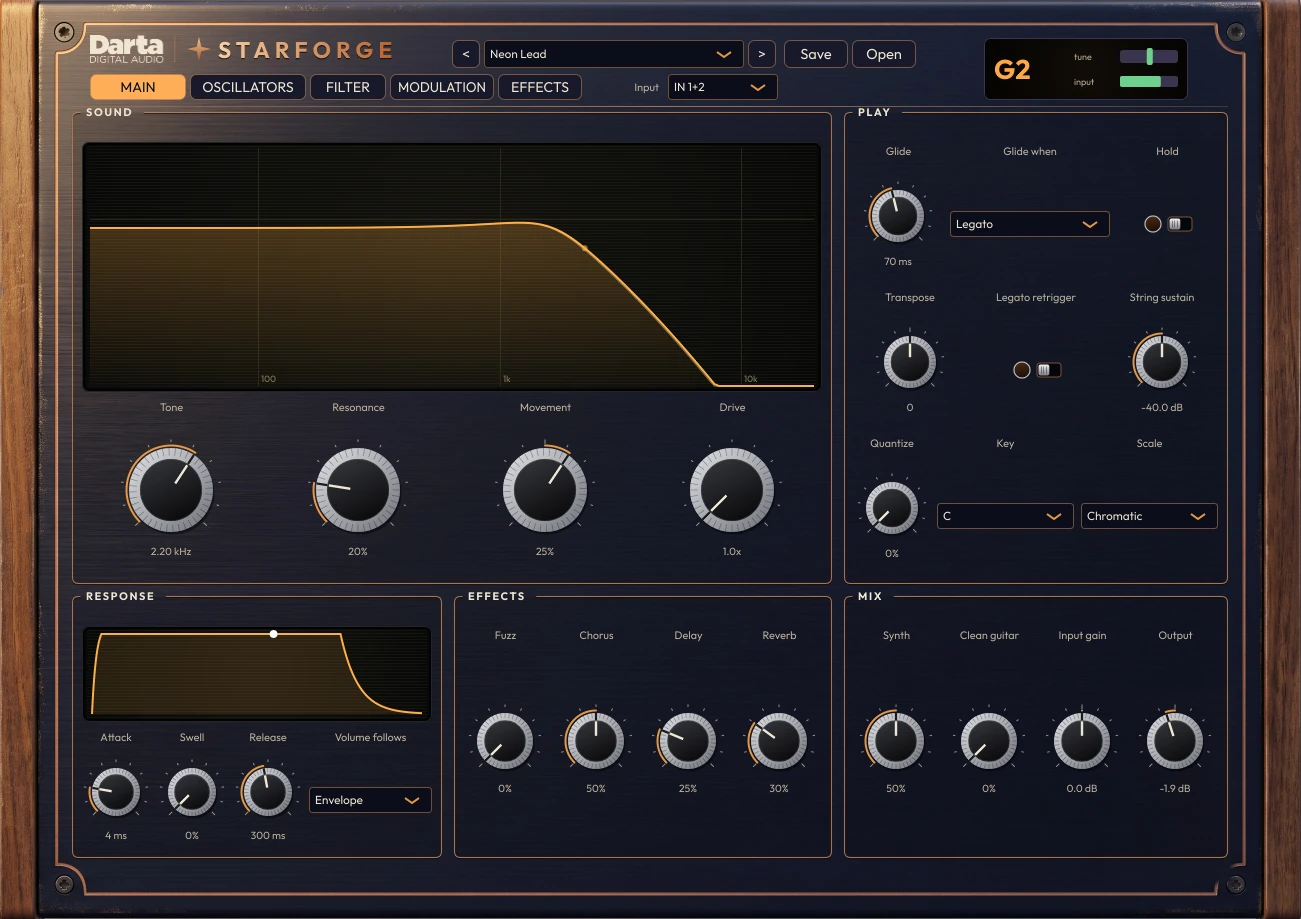Go to next preset with the > button
The image size is (1301, 919).
coord(762,54)
